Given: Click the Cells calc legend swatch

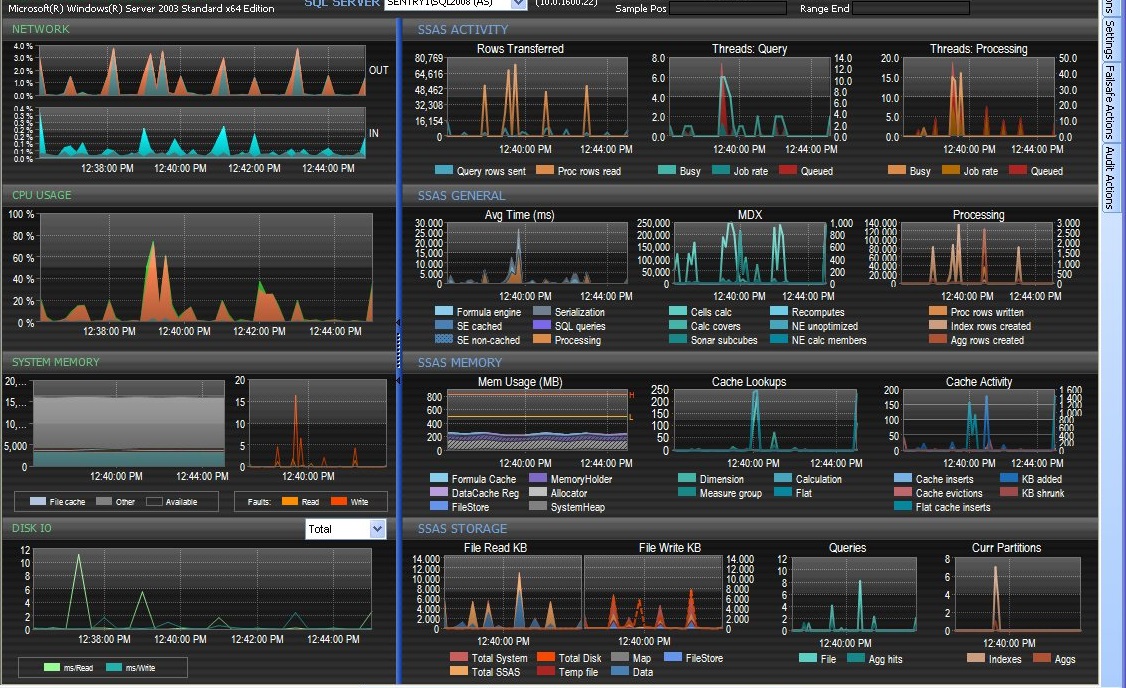Looking at the screenshot, I should point(678,312).
